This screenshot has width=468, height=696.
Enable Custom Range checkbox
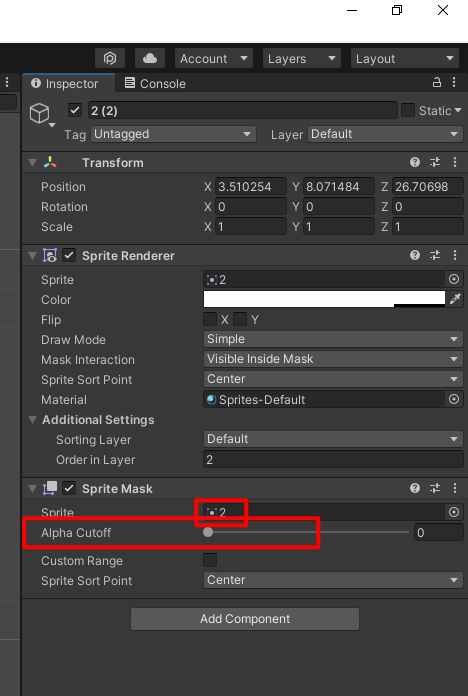210,560
